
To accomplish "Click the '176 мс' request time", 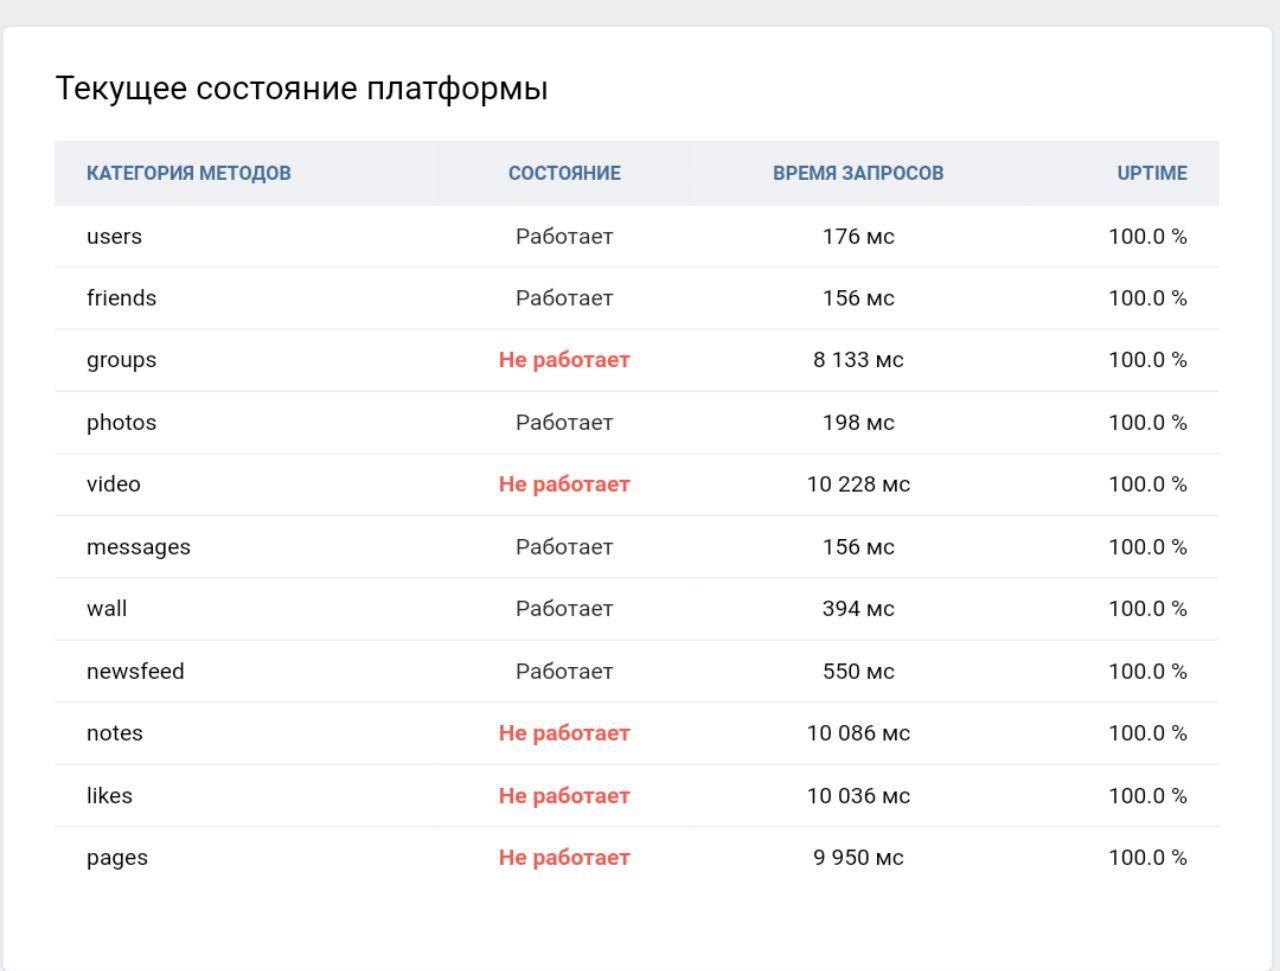I will pyautogui.click(x=858, y=237).
